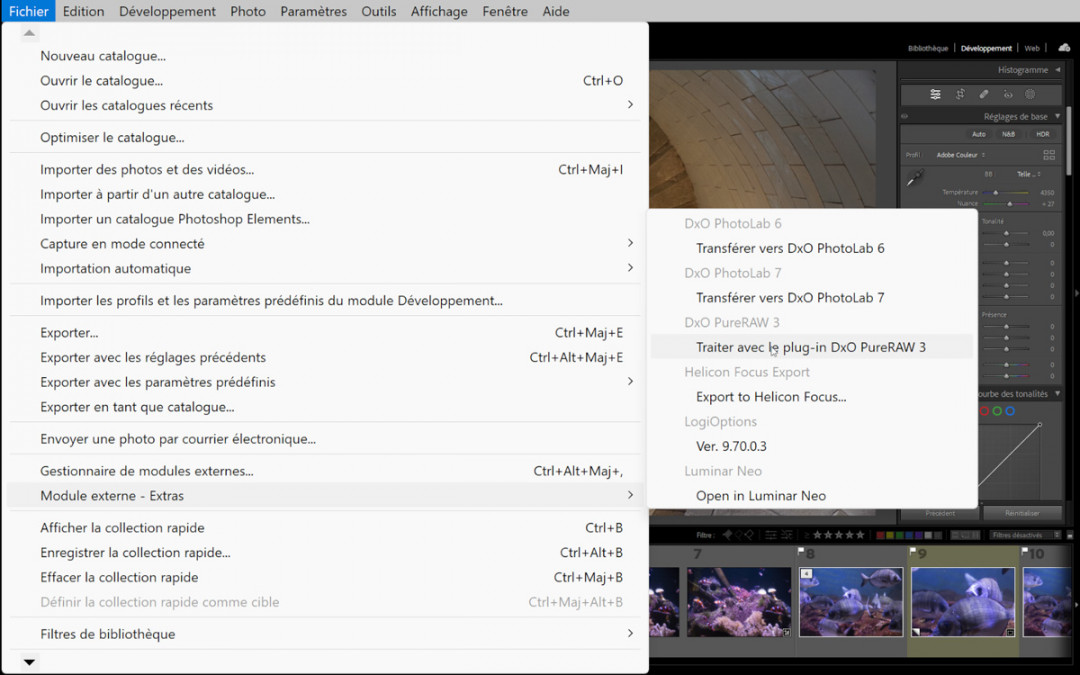This screenshot has width=1080, height=675.
Task: Select Optimiser le catalogue
Action: (324, 137)
